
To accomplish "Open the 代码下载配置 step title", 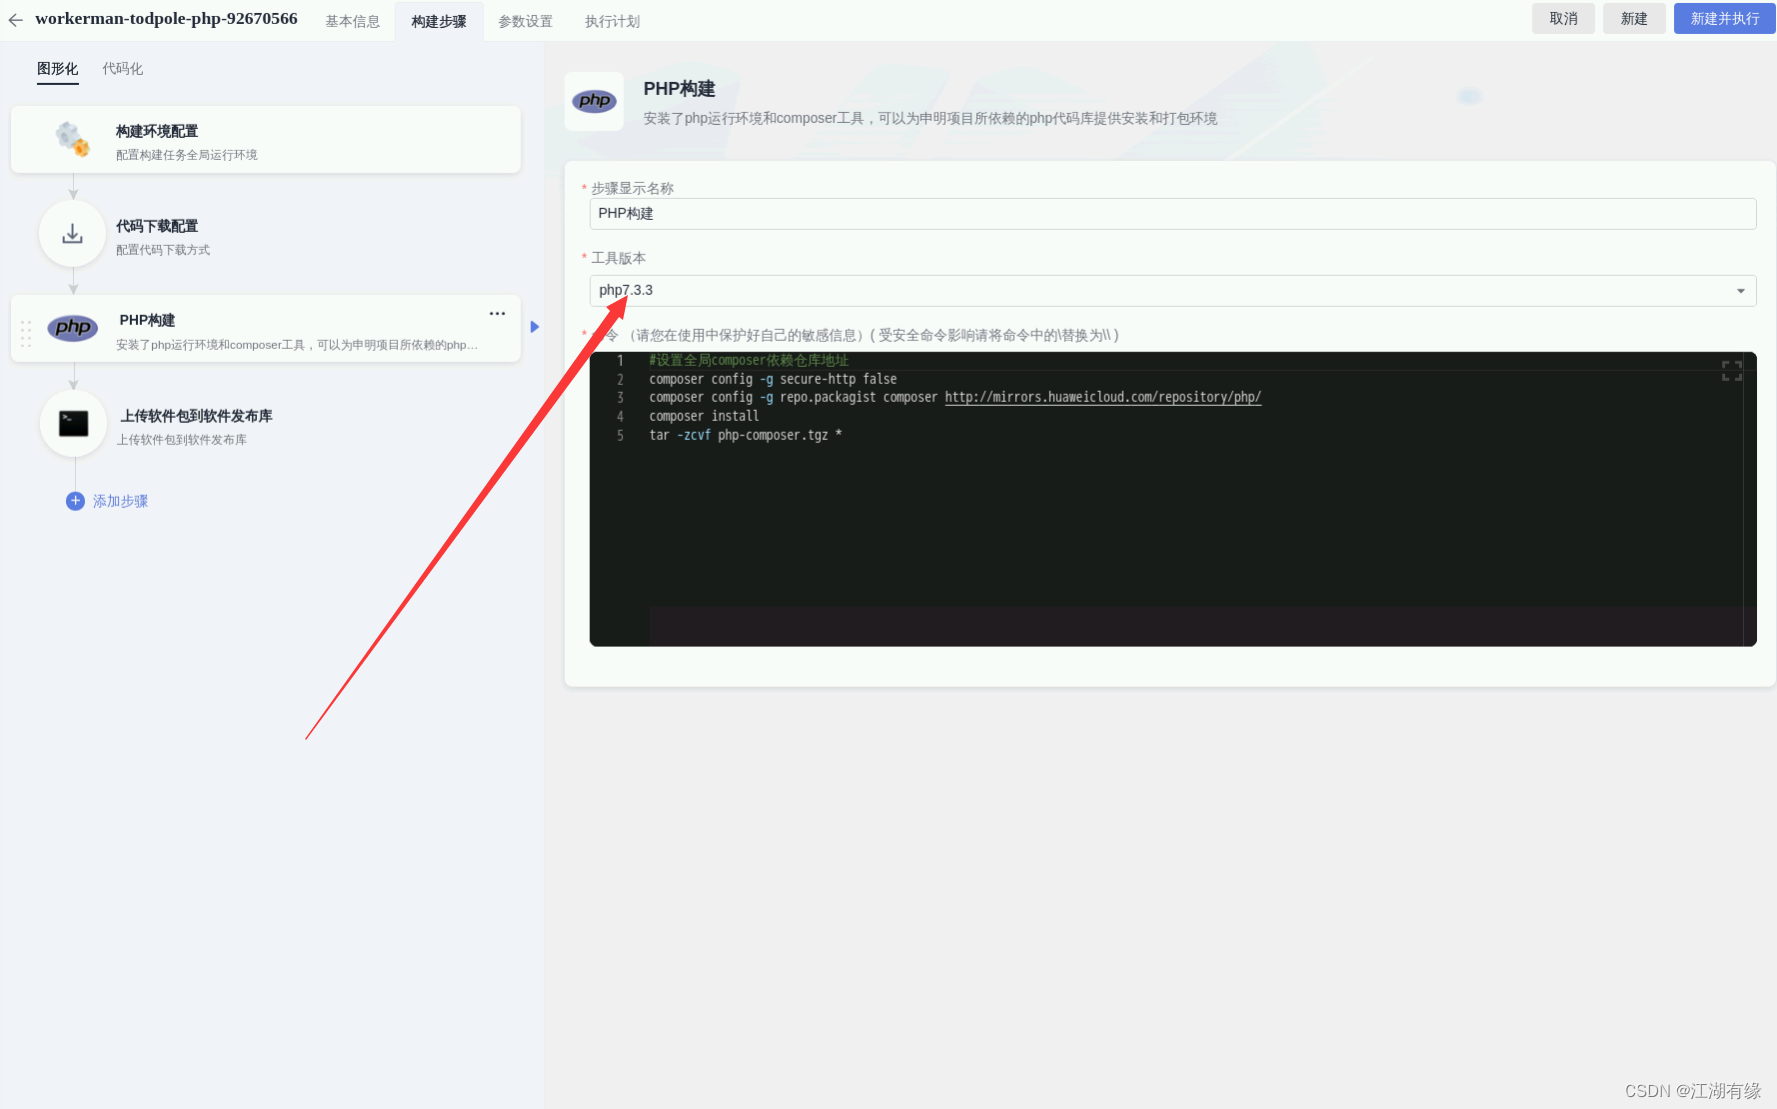I will click(x=157, y=226).
